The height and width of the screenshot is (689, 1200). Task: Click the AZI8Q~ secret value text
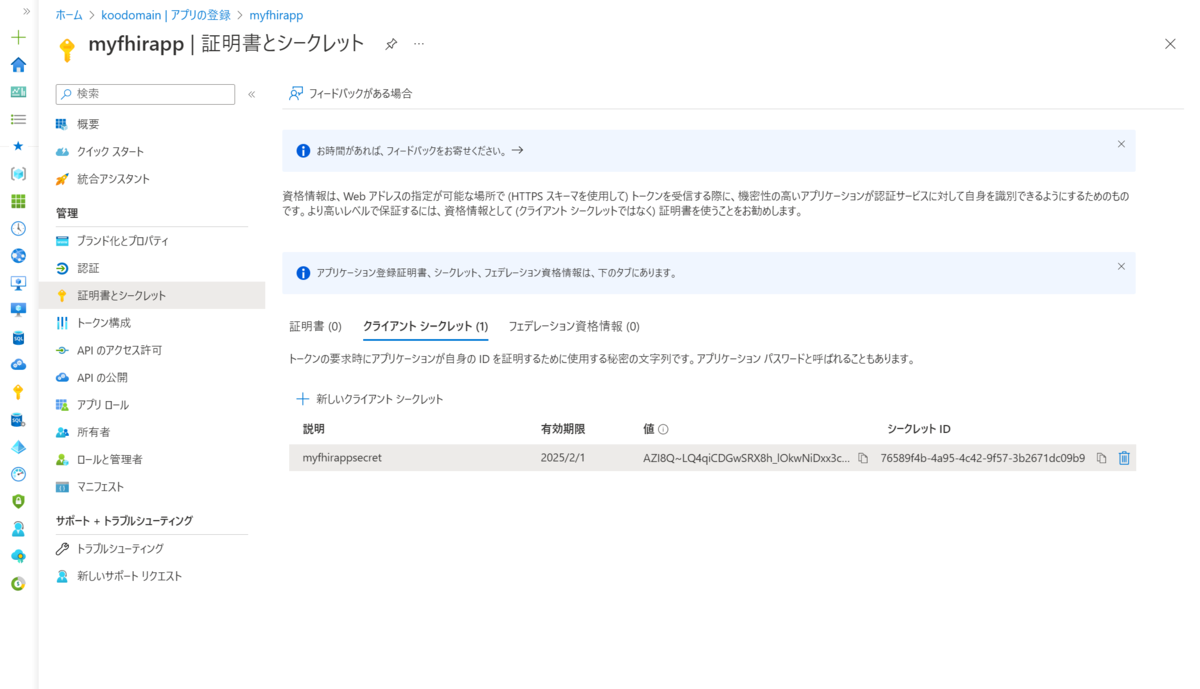click(747, 458)
